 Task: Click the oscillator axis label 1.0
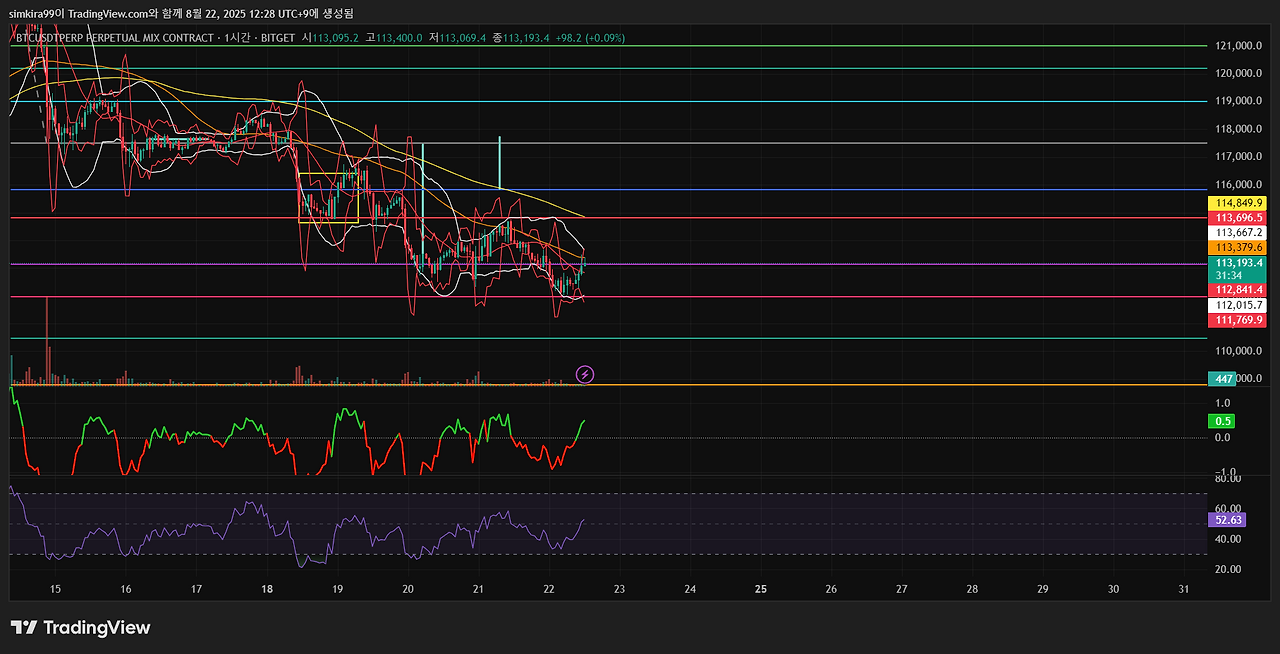pos(1223,403)
